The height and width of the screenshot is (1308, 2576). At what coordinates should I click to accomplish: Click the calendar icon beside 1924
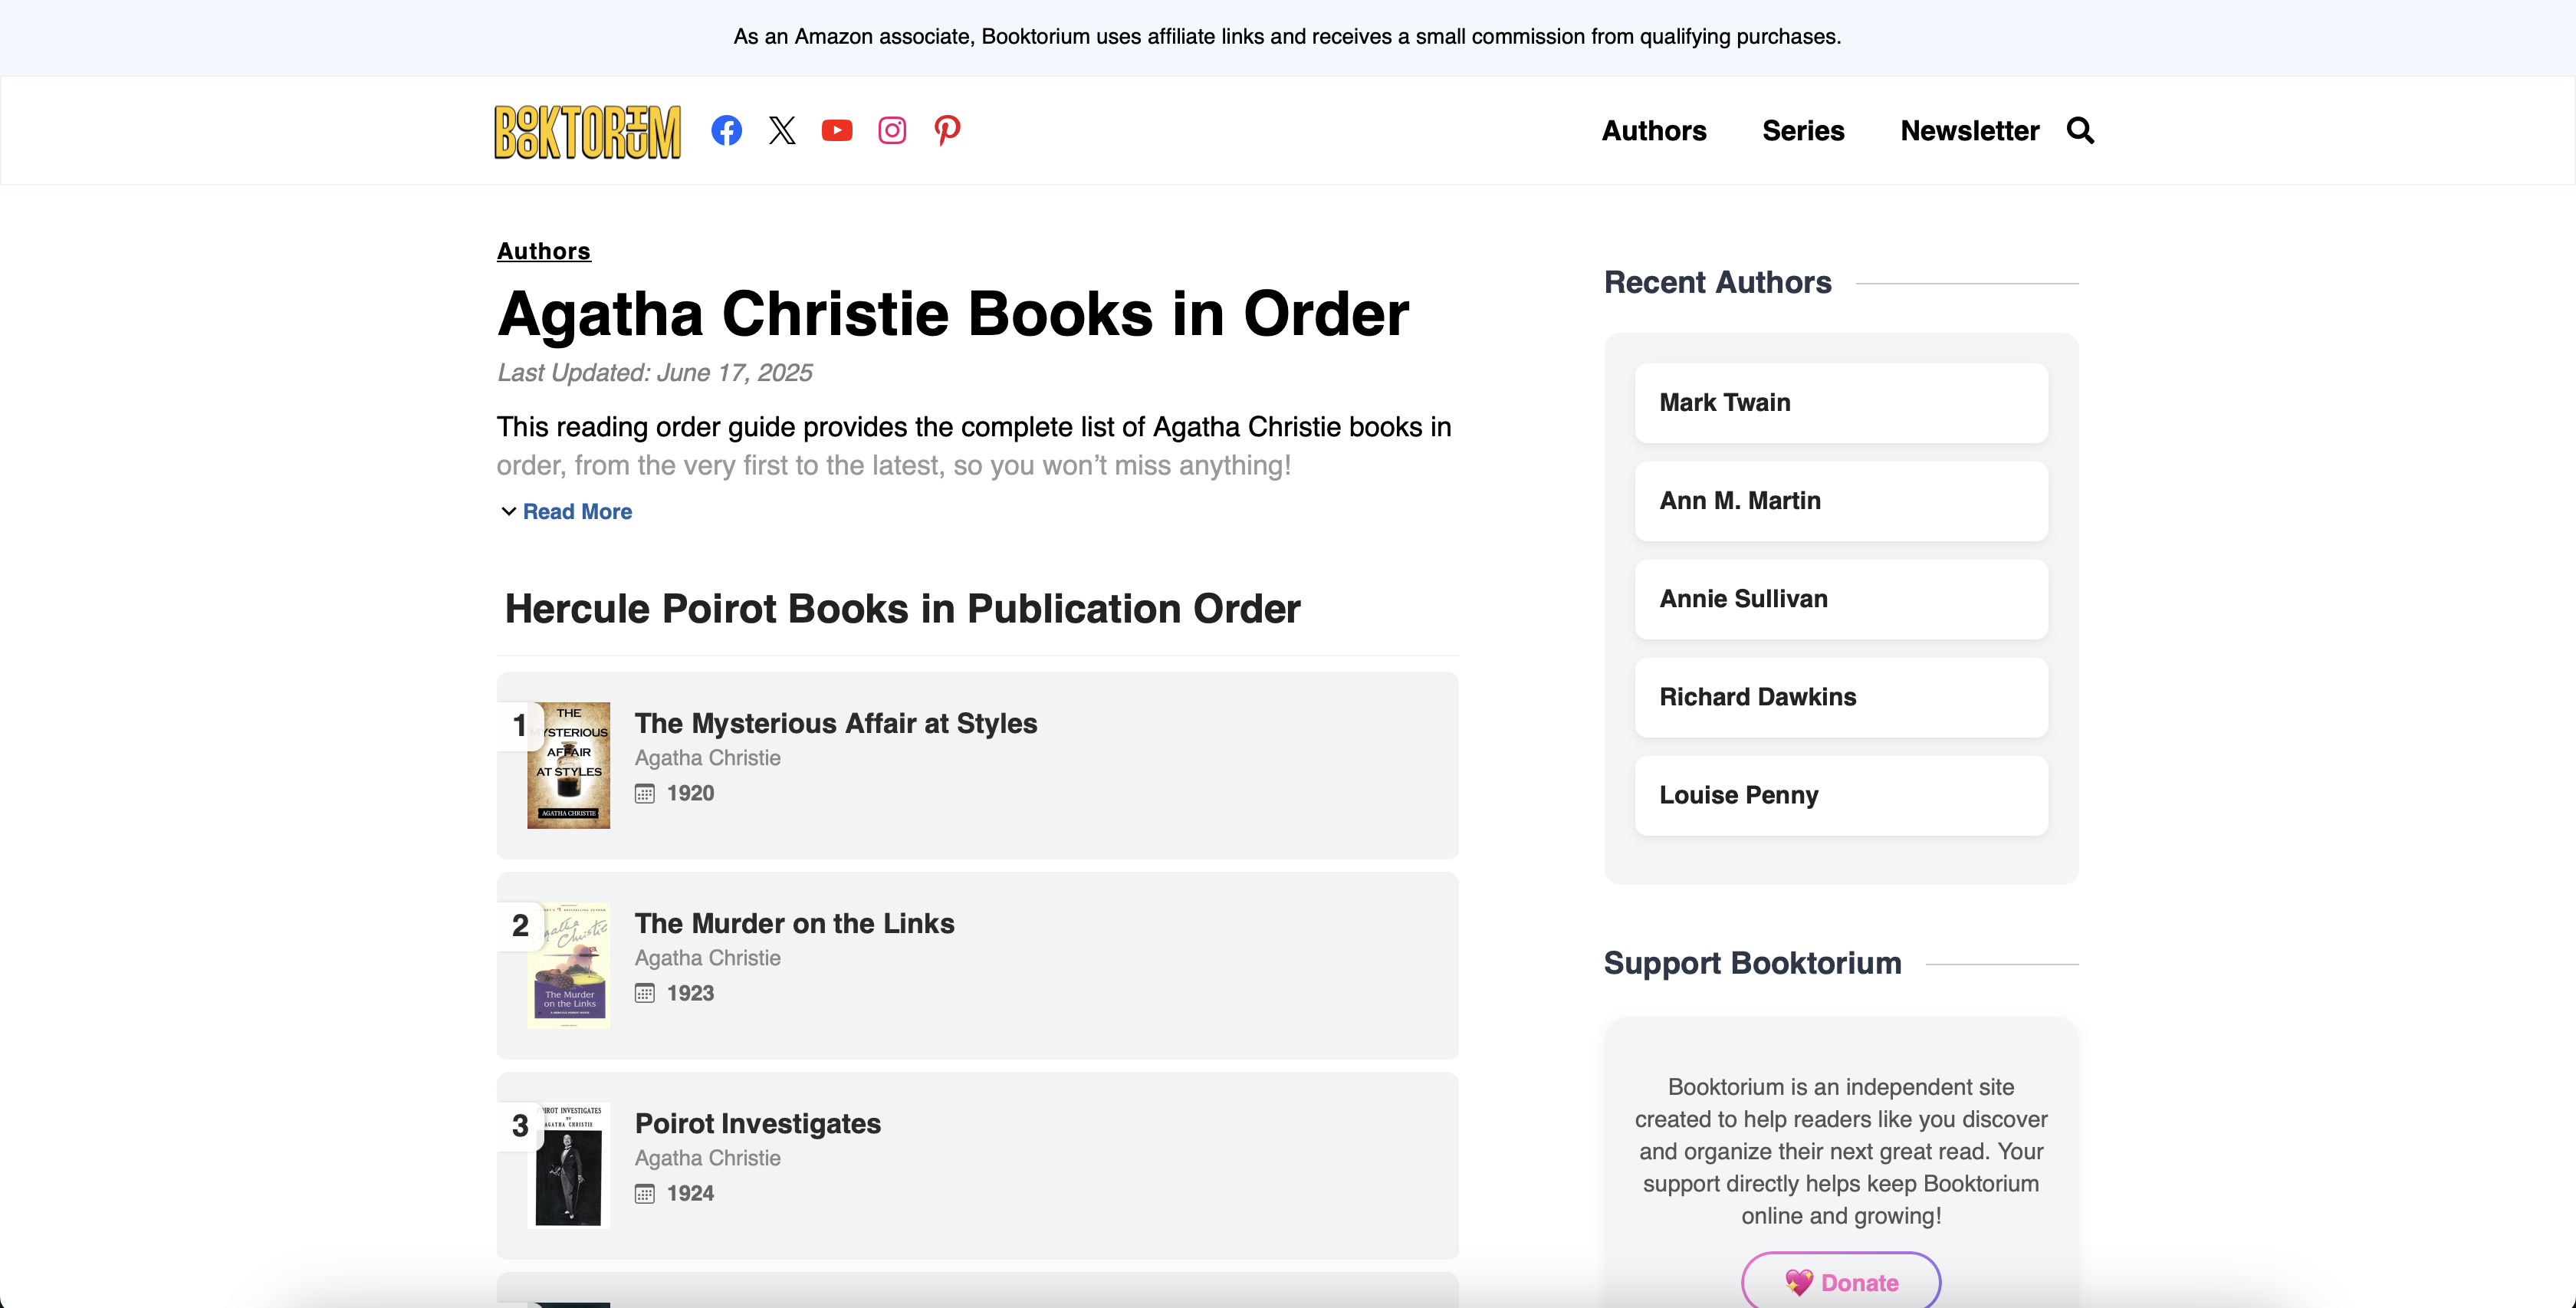point(645,1193)
